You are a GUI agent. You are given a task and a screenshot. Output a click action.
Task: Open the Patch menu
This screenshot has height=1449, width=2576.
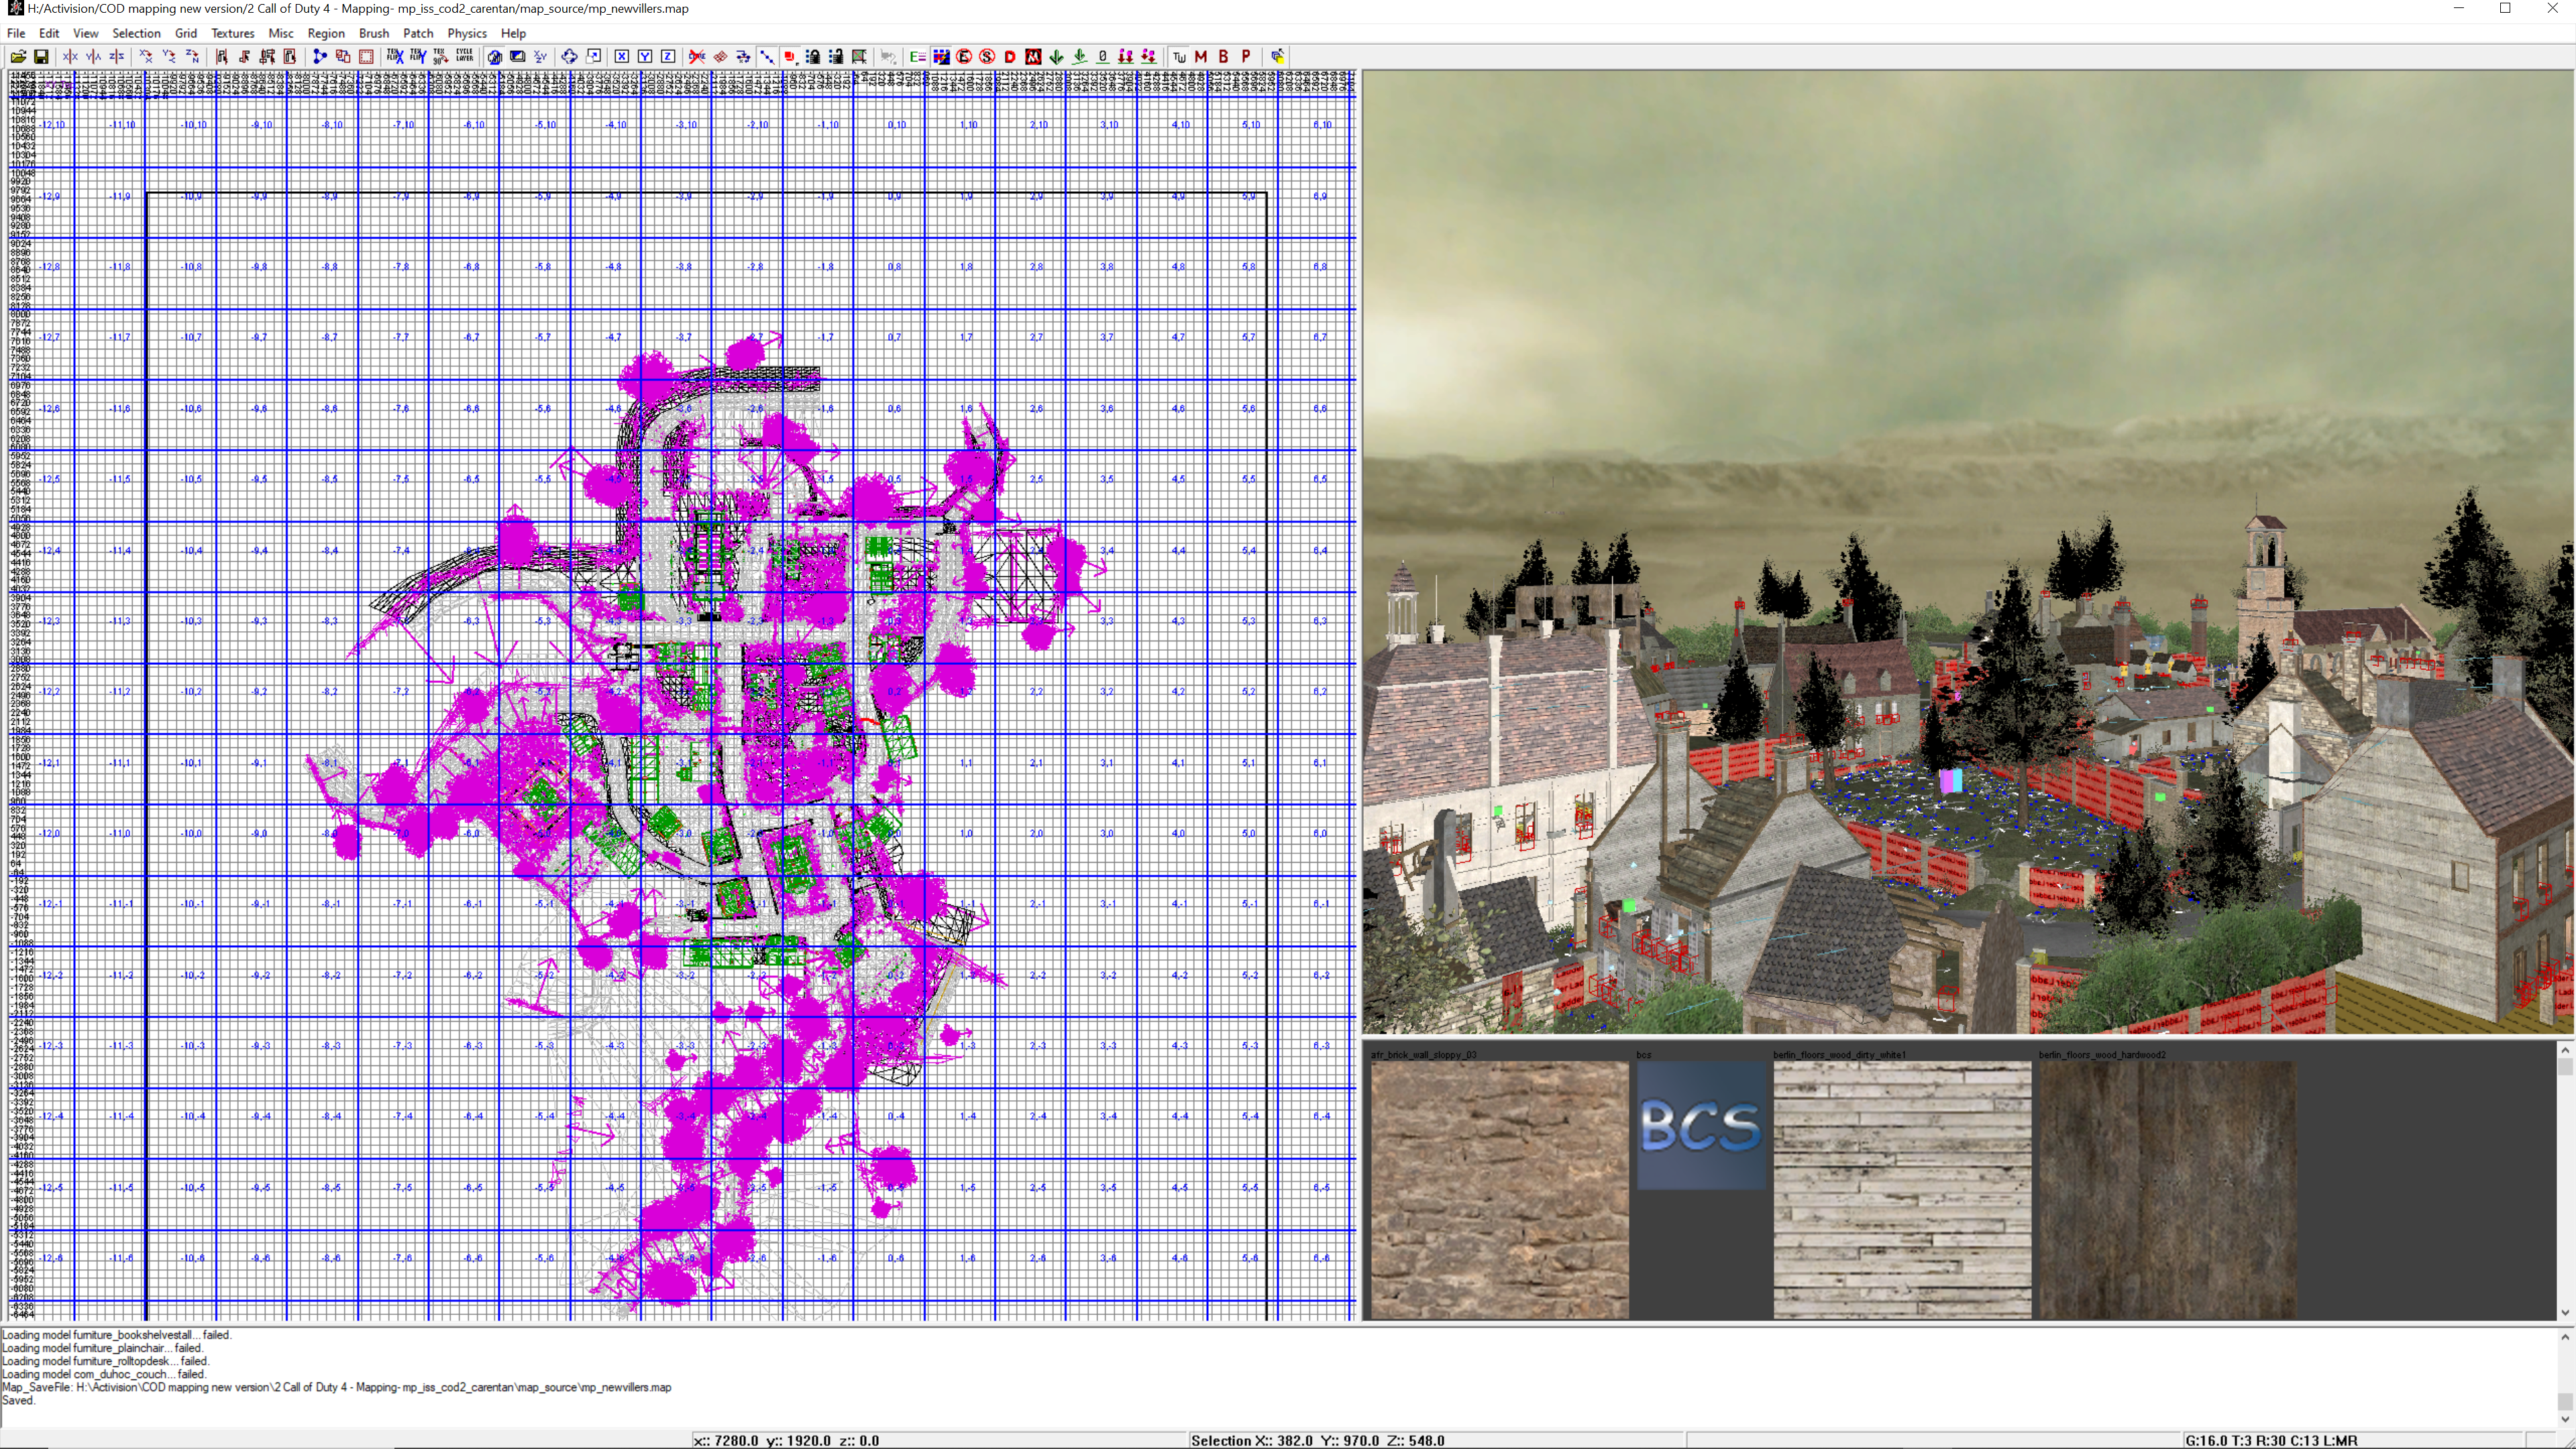pyautogui.click(x=418, y=33)
